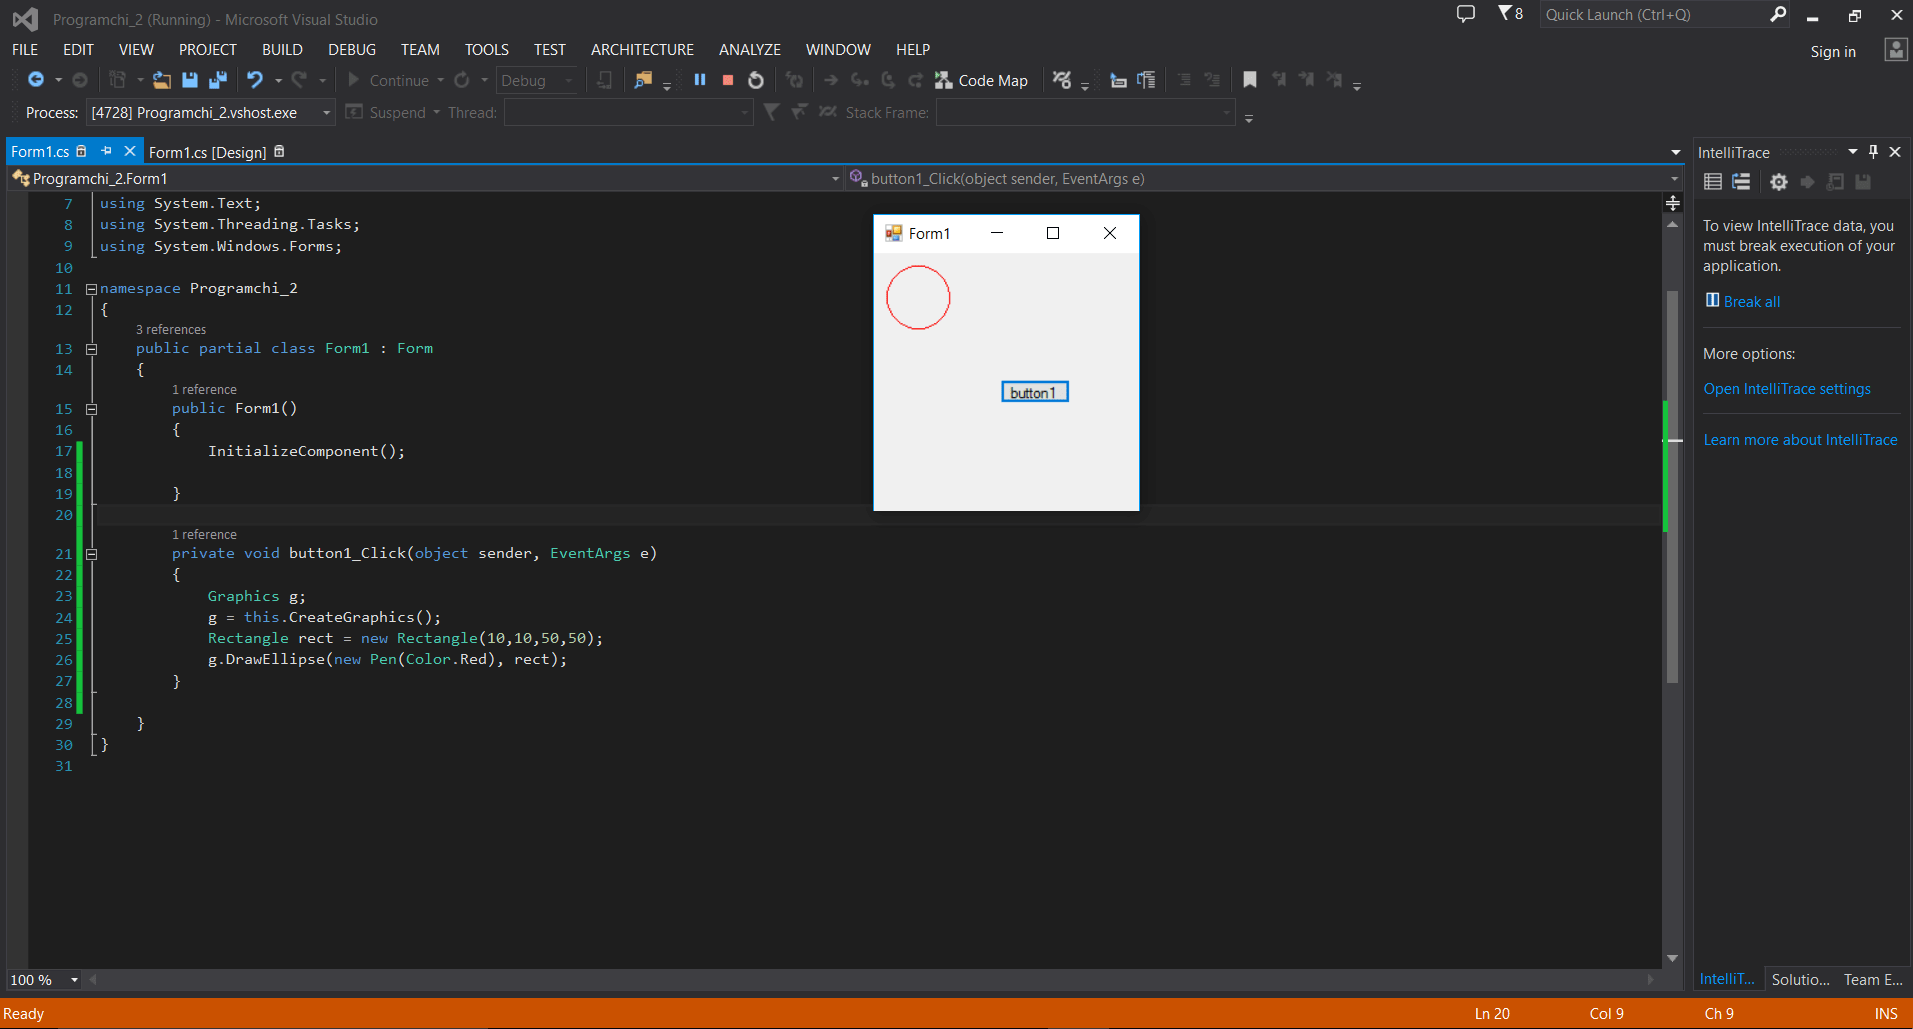Click button1 in the Form1 window

point(1035,392)
